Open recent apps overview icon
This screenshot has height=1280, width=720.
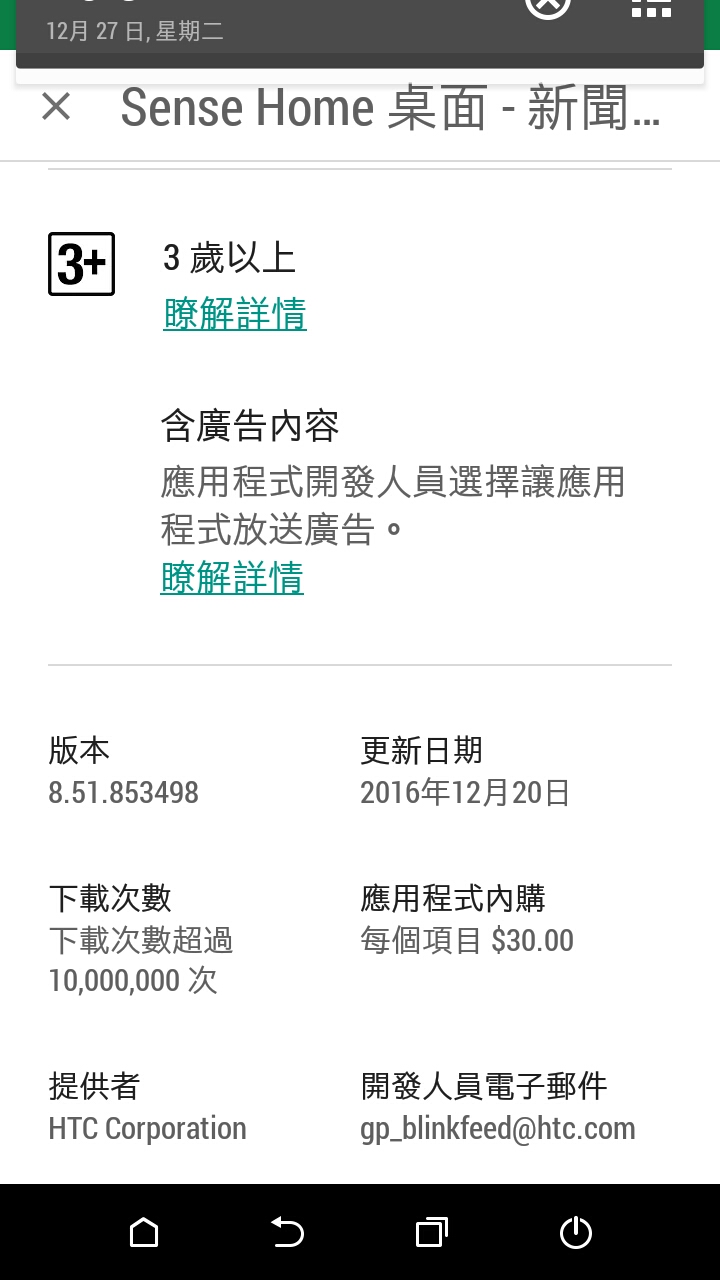pyautogui.click(x=432, y=1233)
